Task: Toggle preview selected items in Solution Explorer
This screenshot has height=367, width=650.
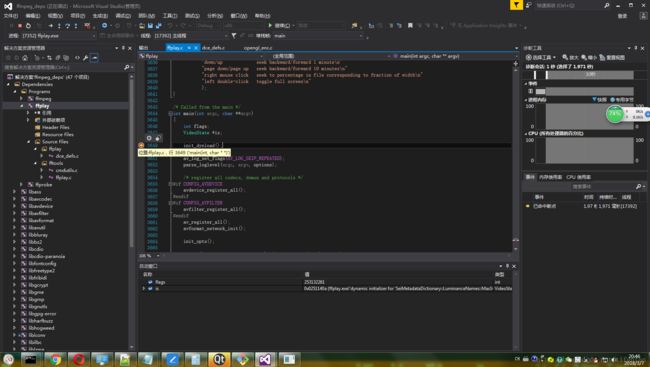Action: pyautogui.click(x=95, y=58)
